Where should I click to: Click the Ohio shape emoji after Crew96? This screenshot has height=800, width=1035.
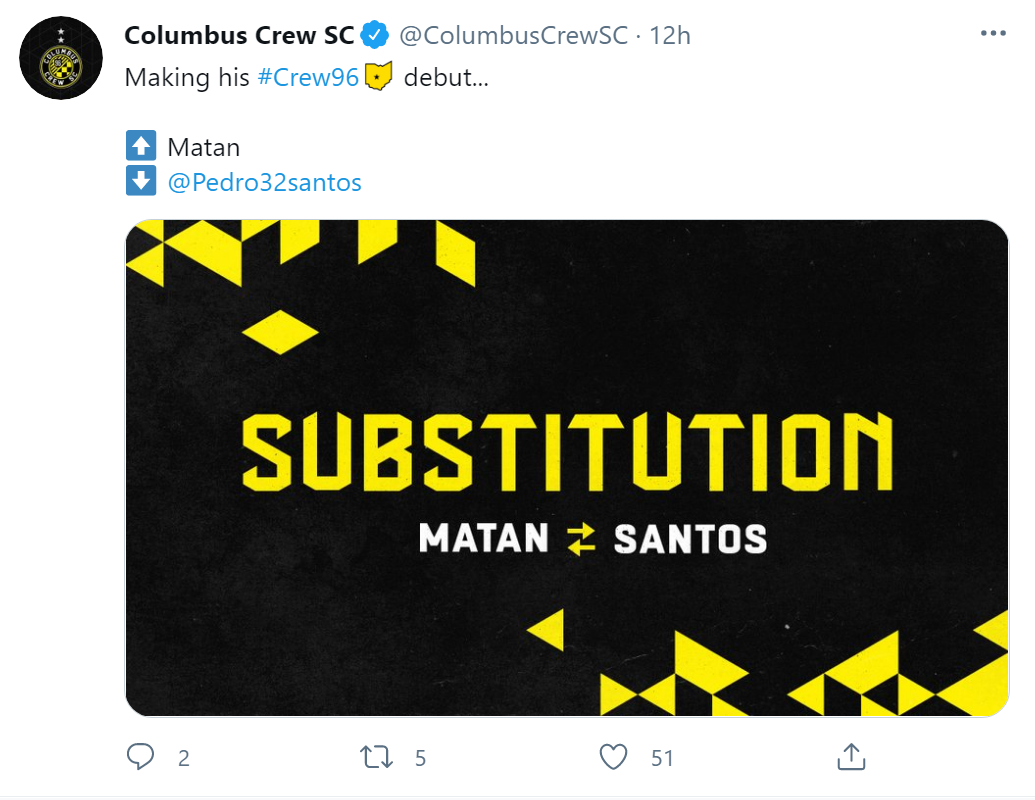point(378,75)
